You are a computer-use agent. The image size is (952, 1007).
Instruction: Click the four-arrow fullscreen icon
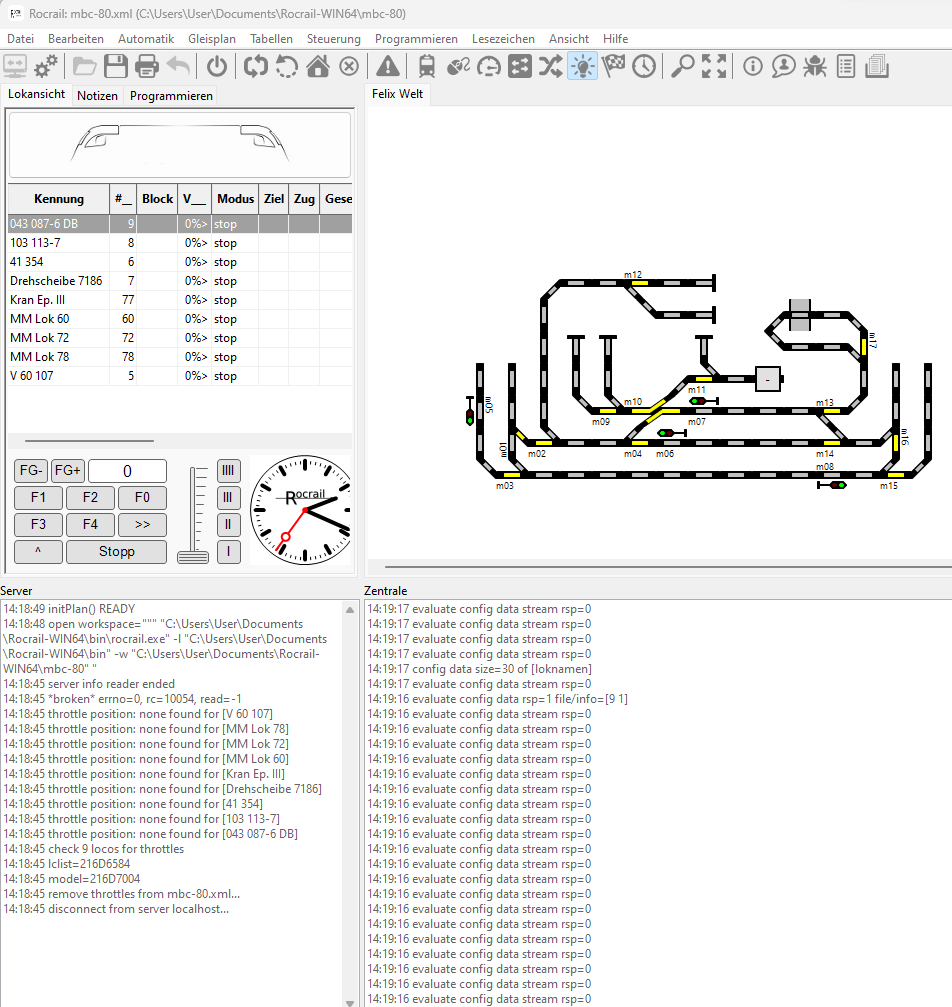point(714,66)
